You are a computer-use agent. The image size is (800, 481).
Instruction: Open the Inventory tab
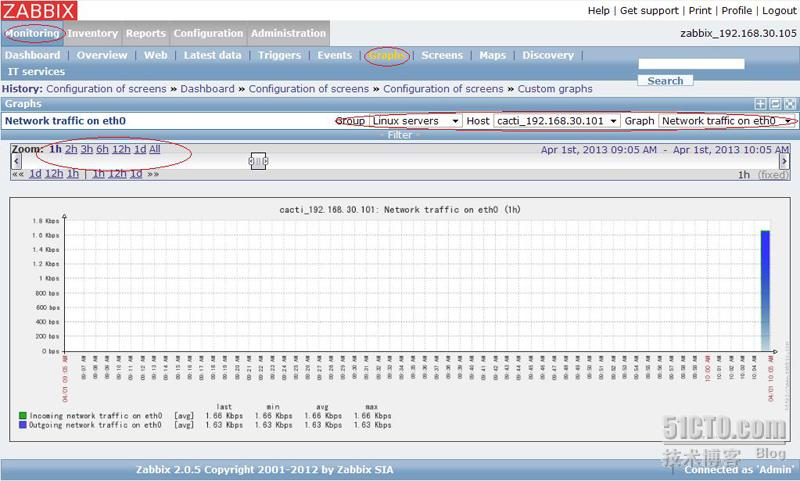tap(92, 33)
